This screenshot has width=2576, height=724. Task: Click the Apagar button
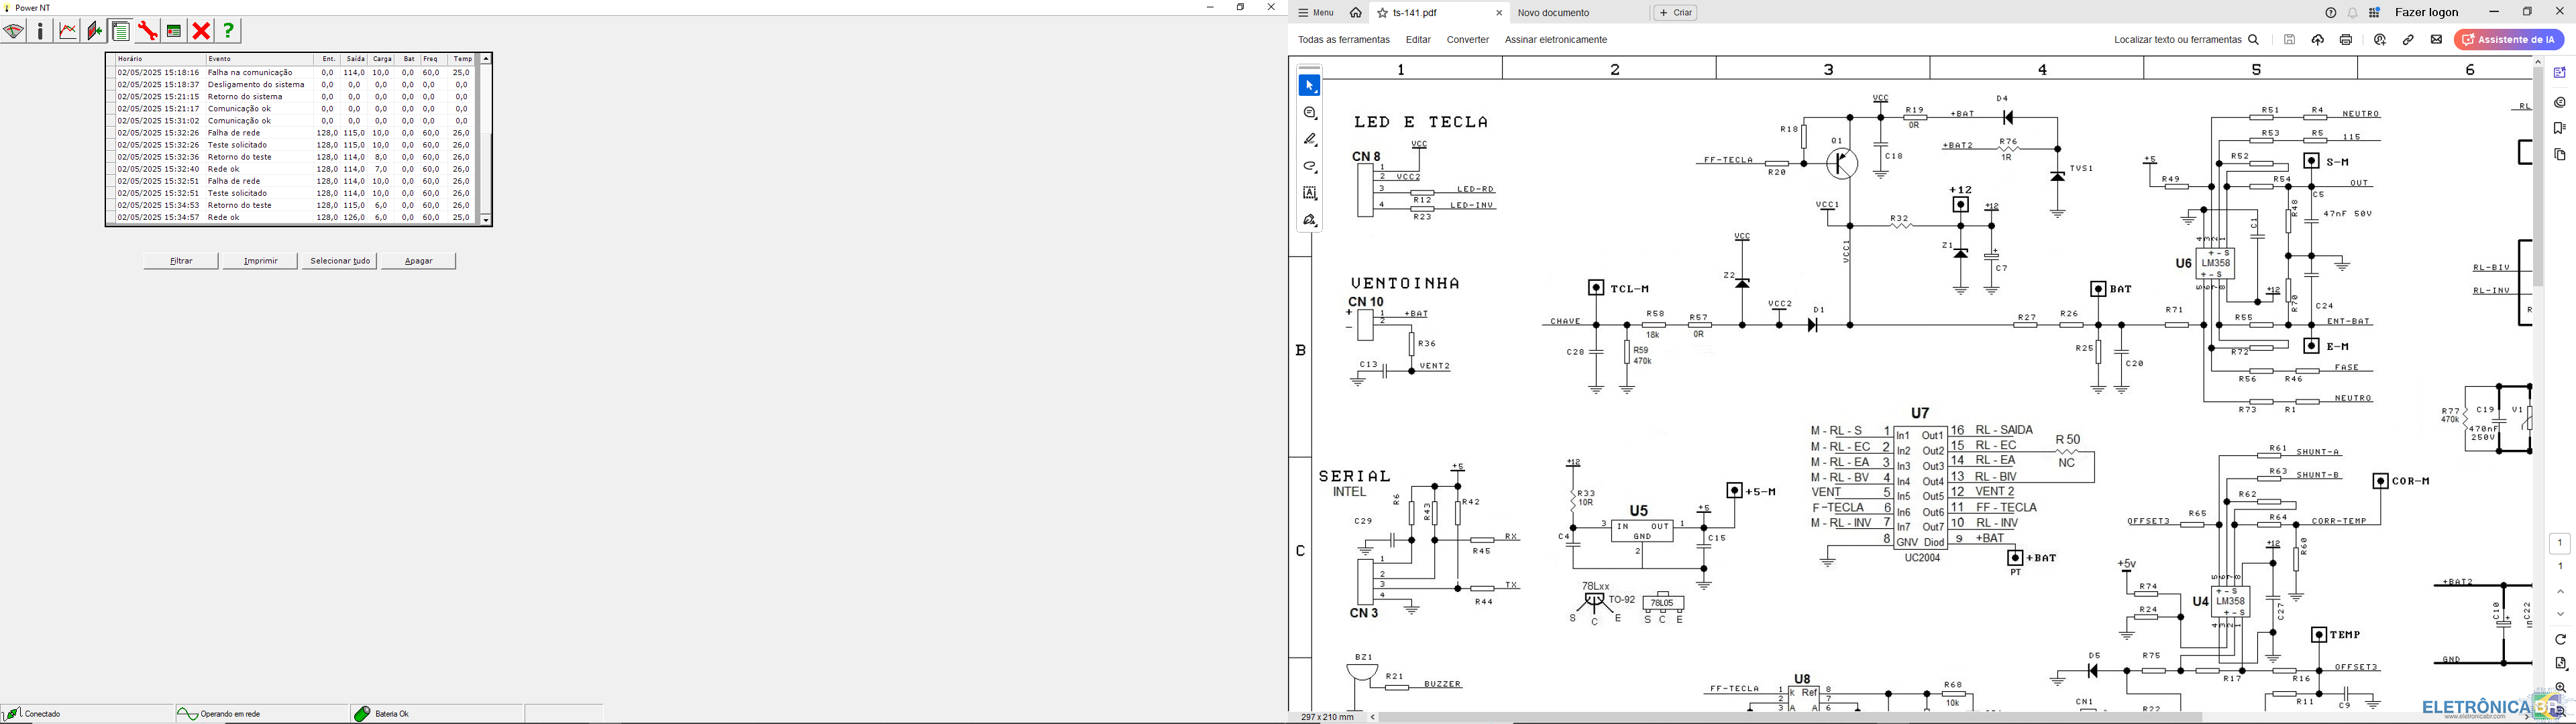tap(418, 261)
